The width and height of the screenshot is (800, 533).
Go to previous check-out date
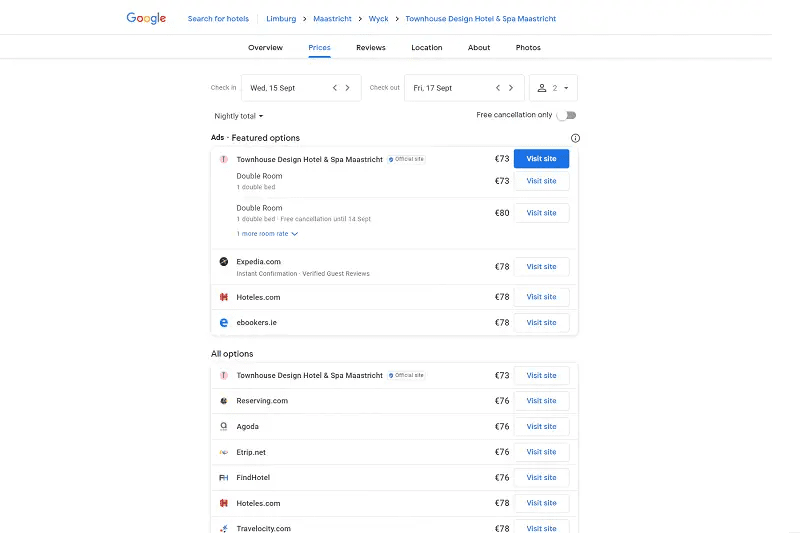498,88
